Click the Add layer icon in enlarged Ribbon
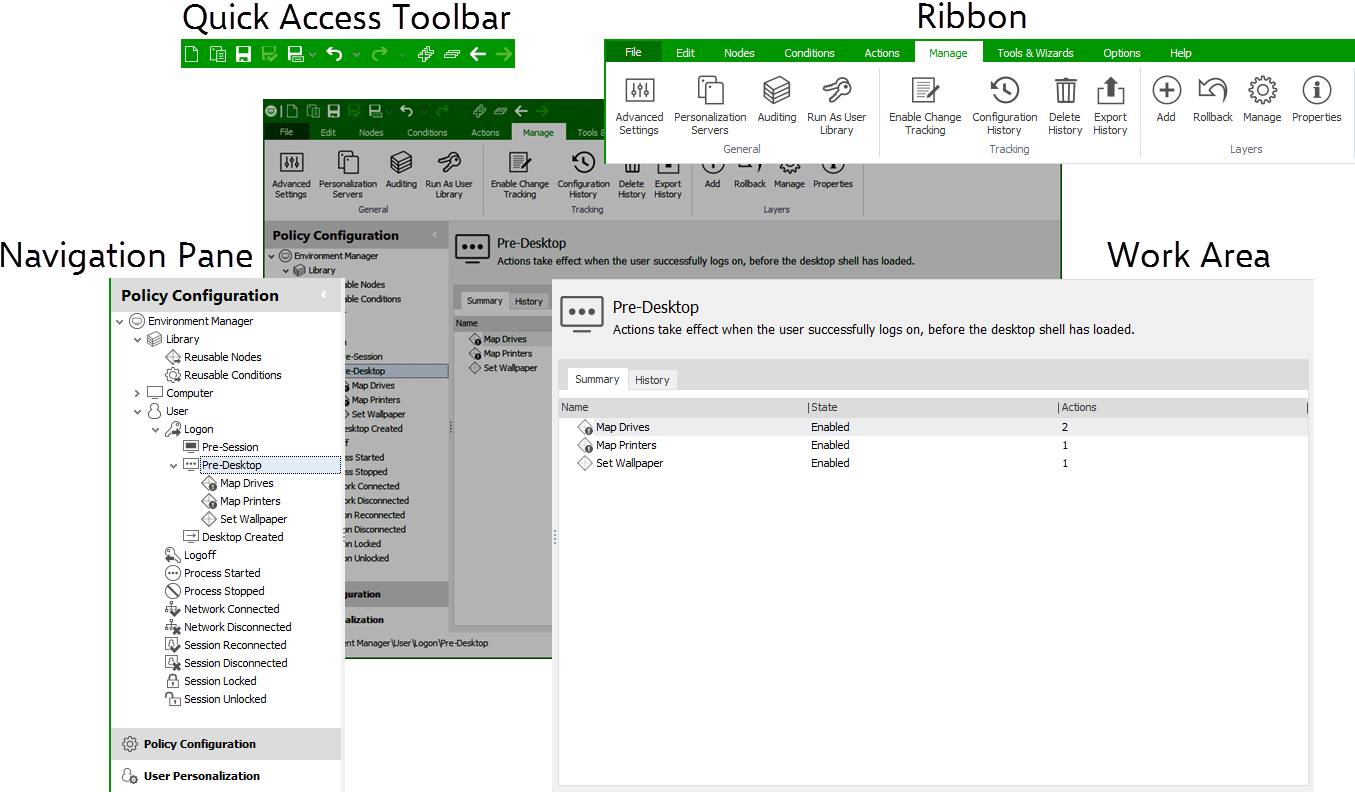This screenshot has height=792, width=1355. click(x=1166, y=91)
